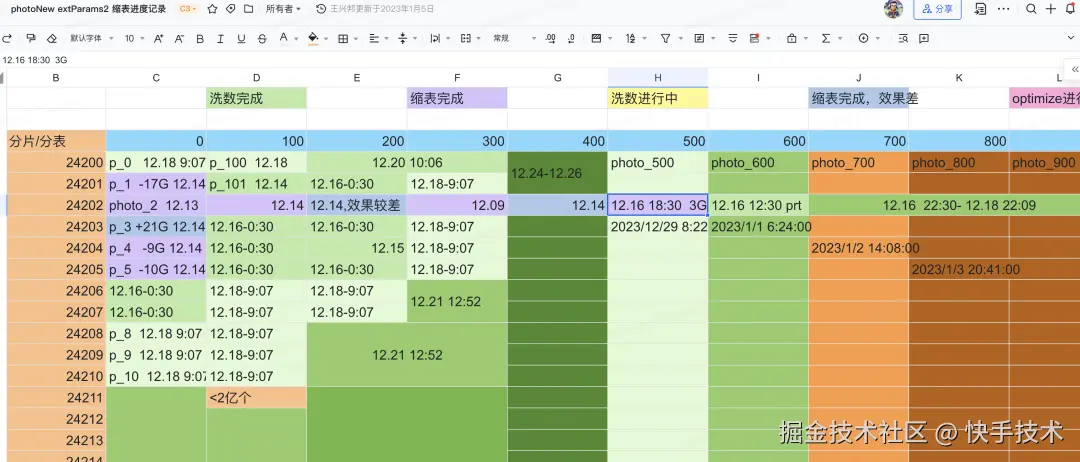Toggle bold formatting
The width and height of the screenshot is (1080, 462).
tap(200, 39)
